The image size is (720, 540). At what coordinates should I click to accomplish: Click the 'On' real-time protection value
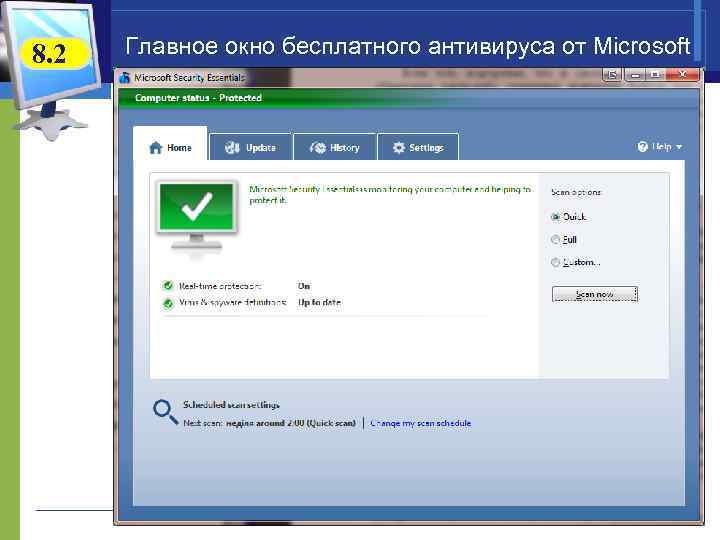point(304,286)
